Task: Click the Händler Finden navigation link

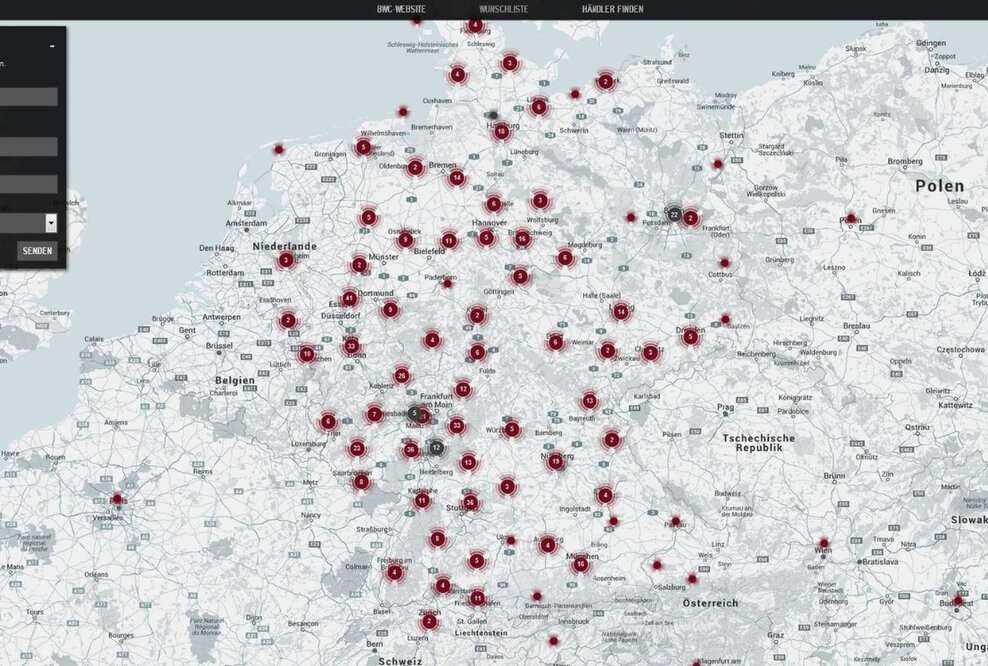Action: (612, 9)
